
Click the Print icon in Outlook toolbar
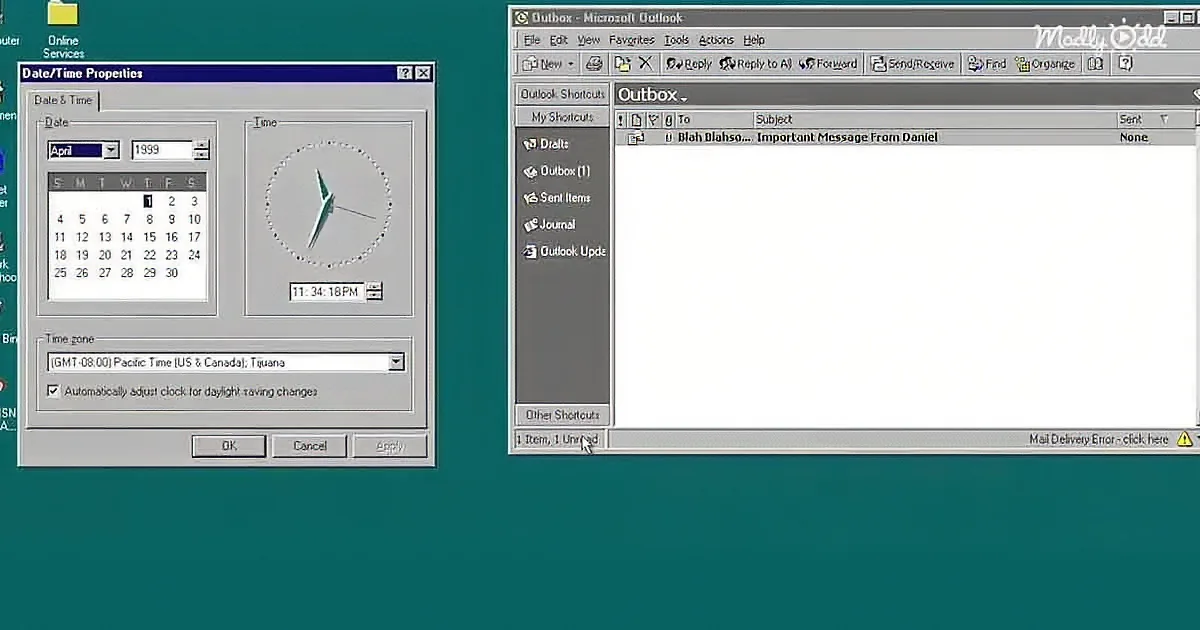[x=594, y=63]
